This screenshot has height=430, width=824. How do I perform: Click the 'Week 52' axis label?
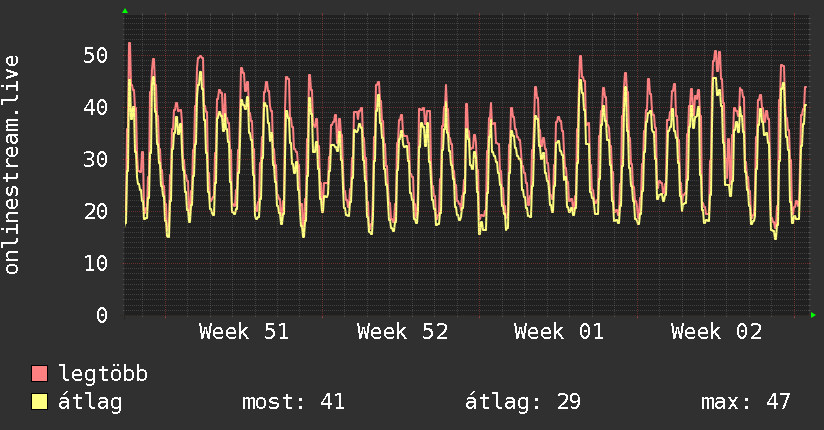tap(403, 332)
